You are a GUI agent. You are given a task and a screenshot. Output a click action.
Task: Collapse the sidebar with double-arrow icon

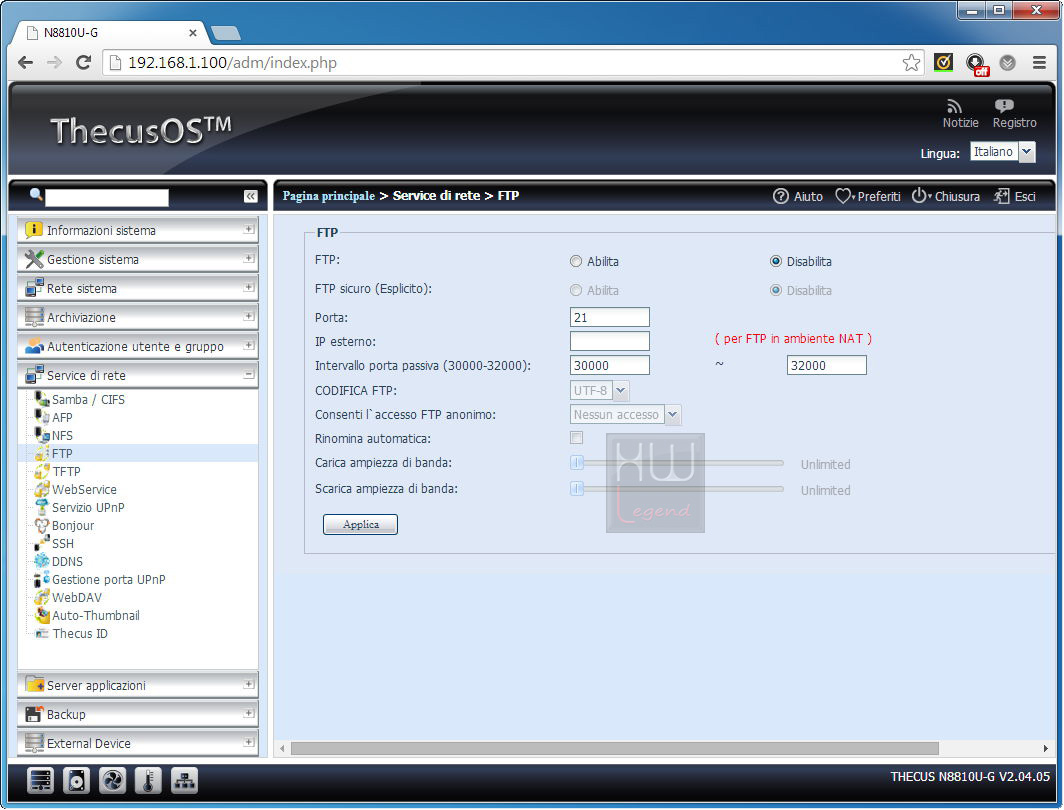(x=250, y=196)
